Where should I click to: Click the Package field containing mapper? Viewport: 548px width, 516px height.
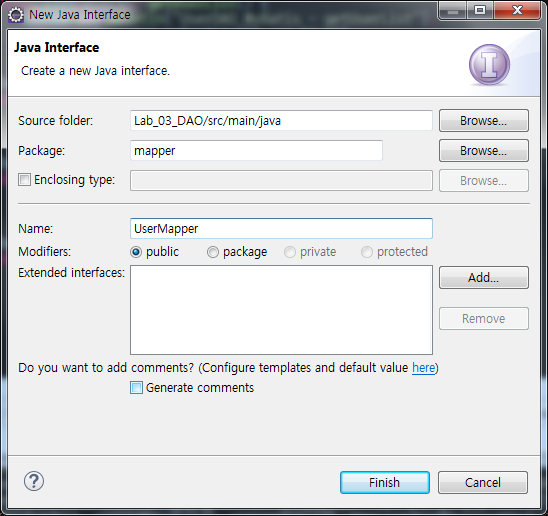256,151
